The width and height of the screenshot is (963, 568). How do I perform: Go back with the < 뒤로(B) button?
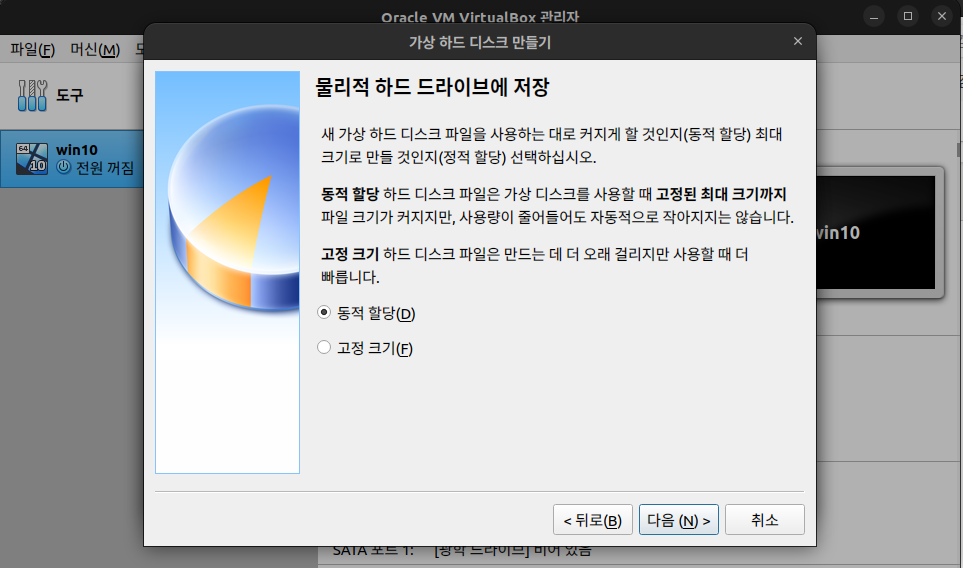click(x=593, y=519)
